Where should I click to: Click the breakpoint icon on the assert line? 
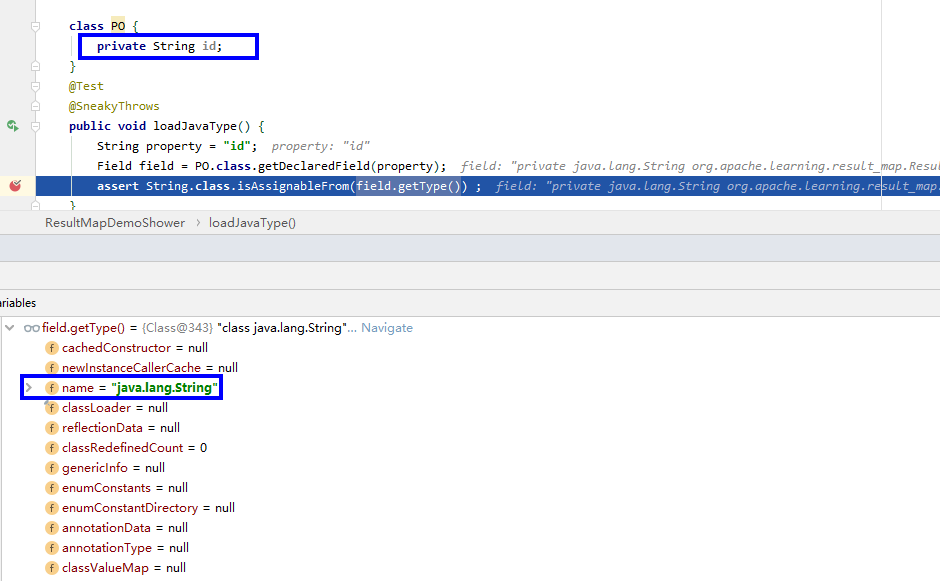(15, 186)
